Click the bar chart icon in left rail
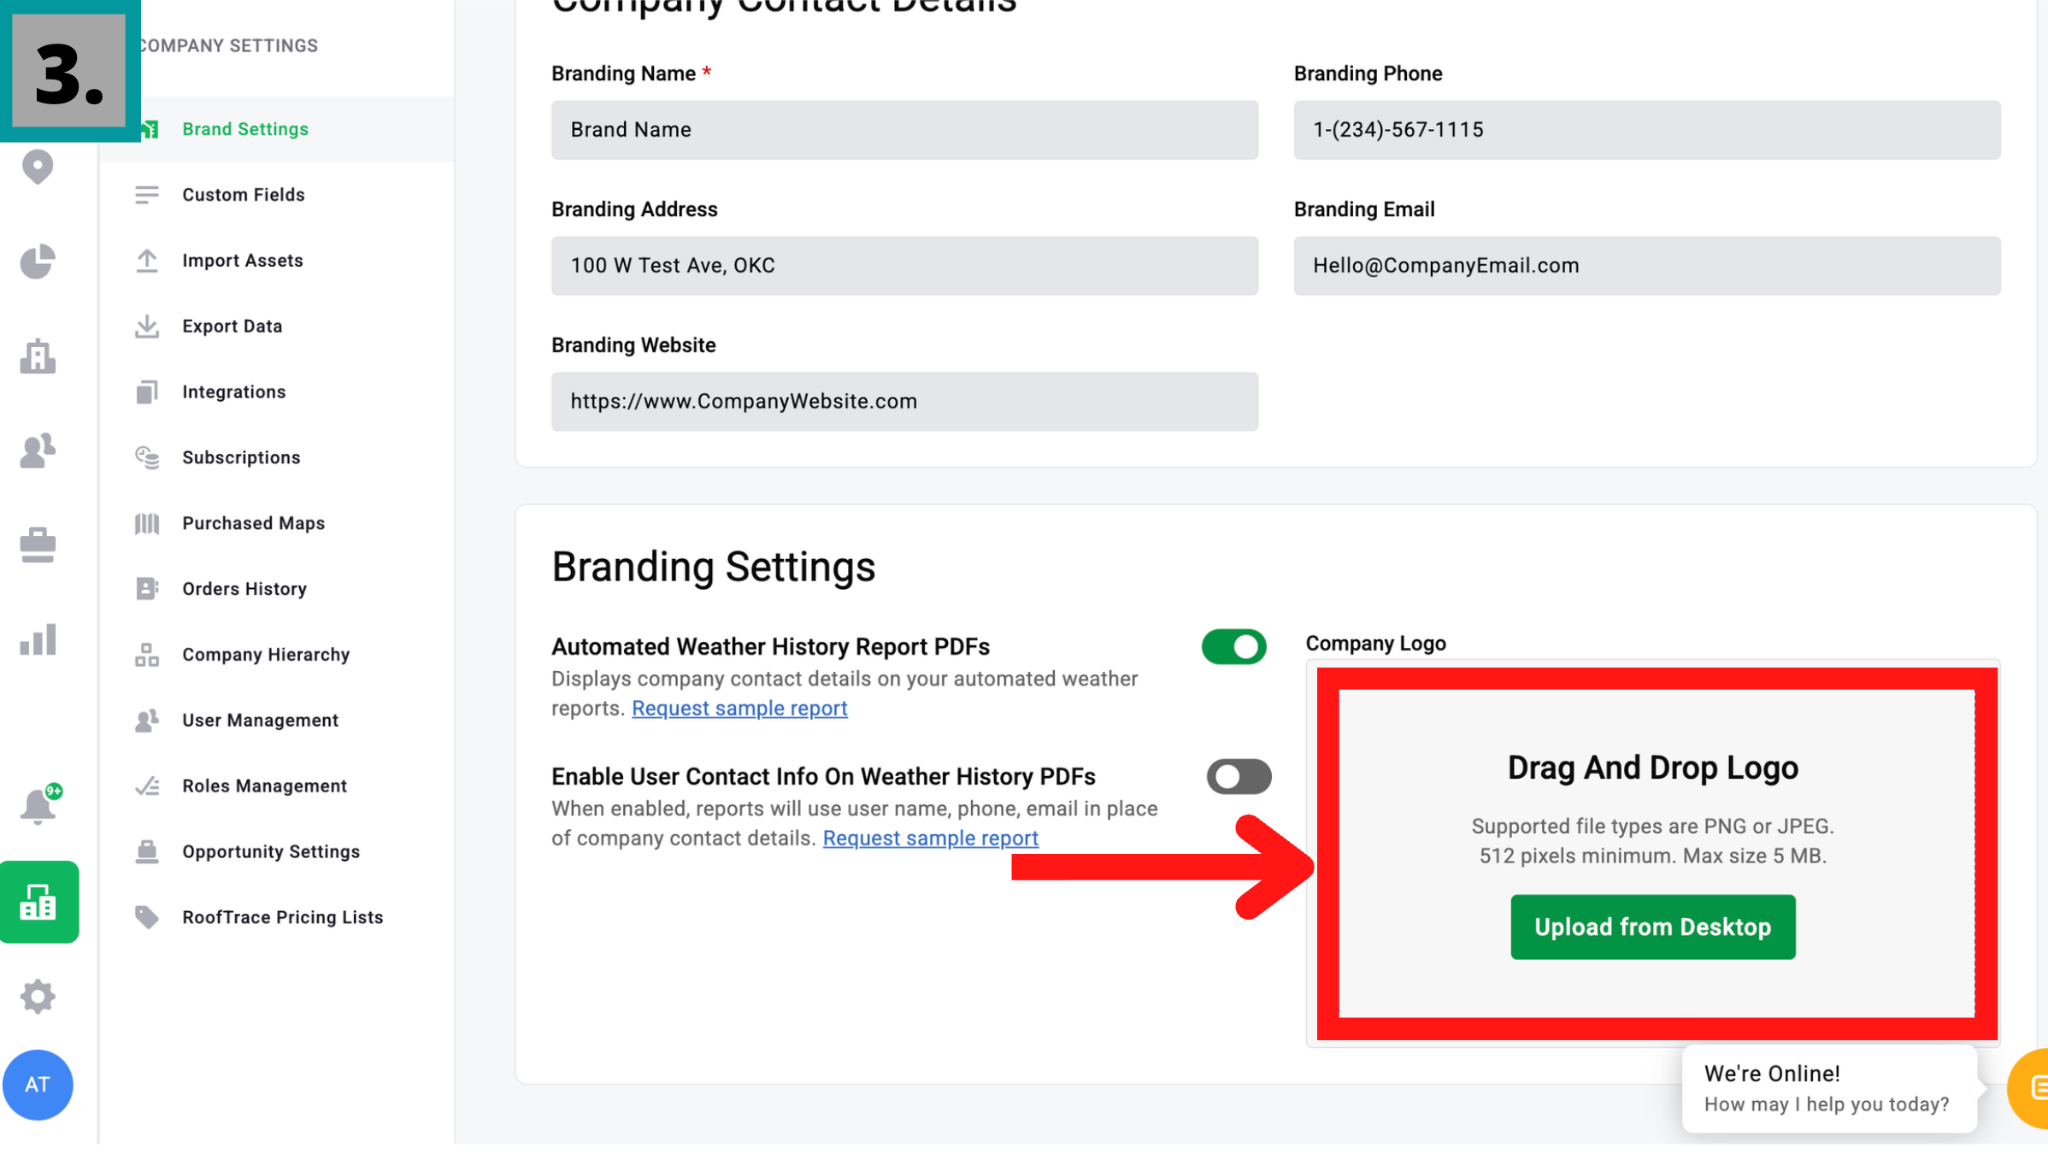The width and height of the screenshot is (2048, 1154). (38, 640)
